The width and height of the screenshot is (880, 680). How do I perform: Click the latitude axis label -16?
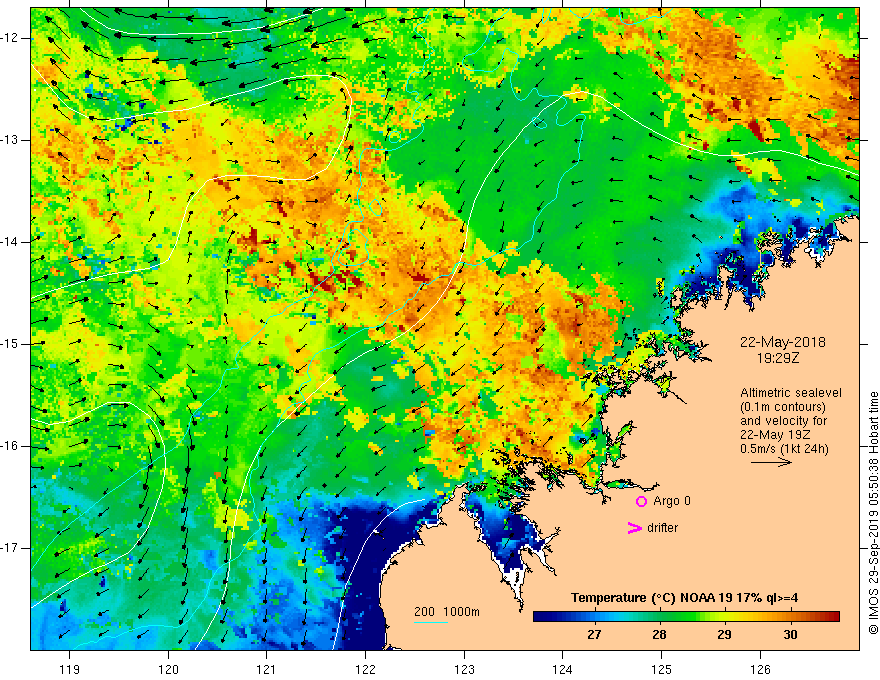click(x=11, y=446)
